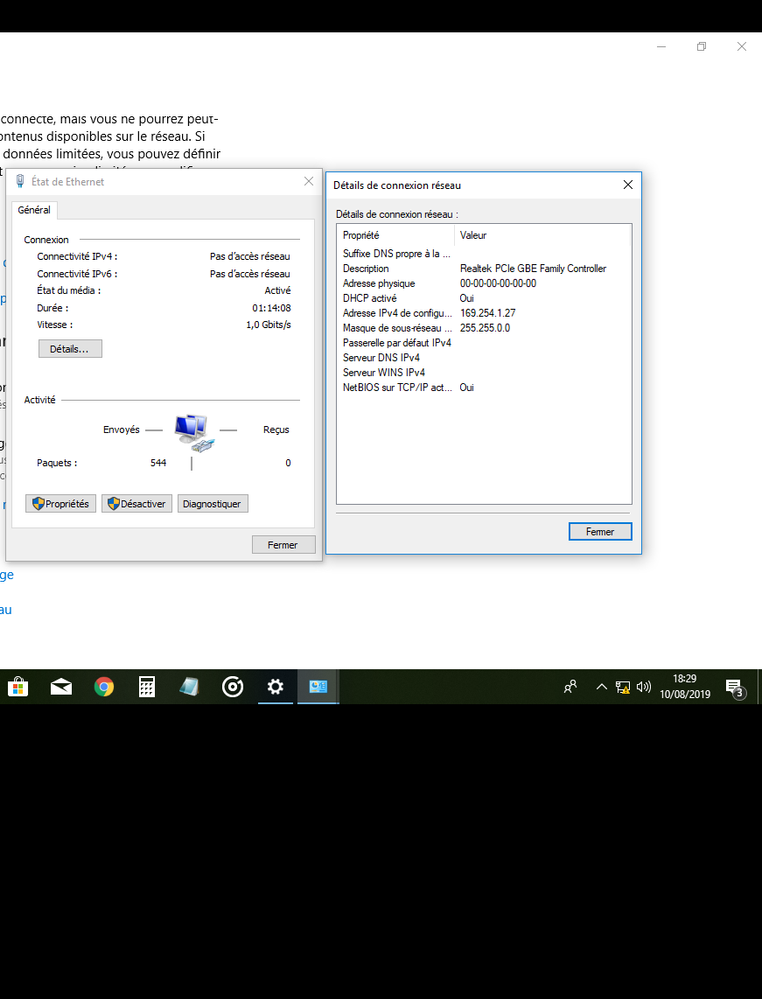The height and width of the screenshot is (999, 762).
Task: Launch Google Chrome from taskbar
Action: 104,687
